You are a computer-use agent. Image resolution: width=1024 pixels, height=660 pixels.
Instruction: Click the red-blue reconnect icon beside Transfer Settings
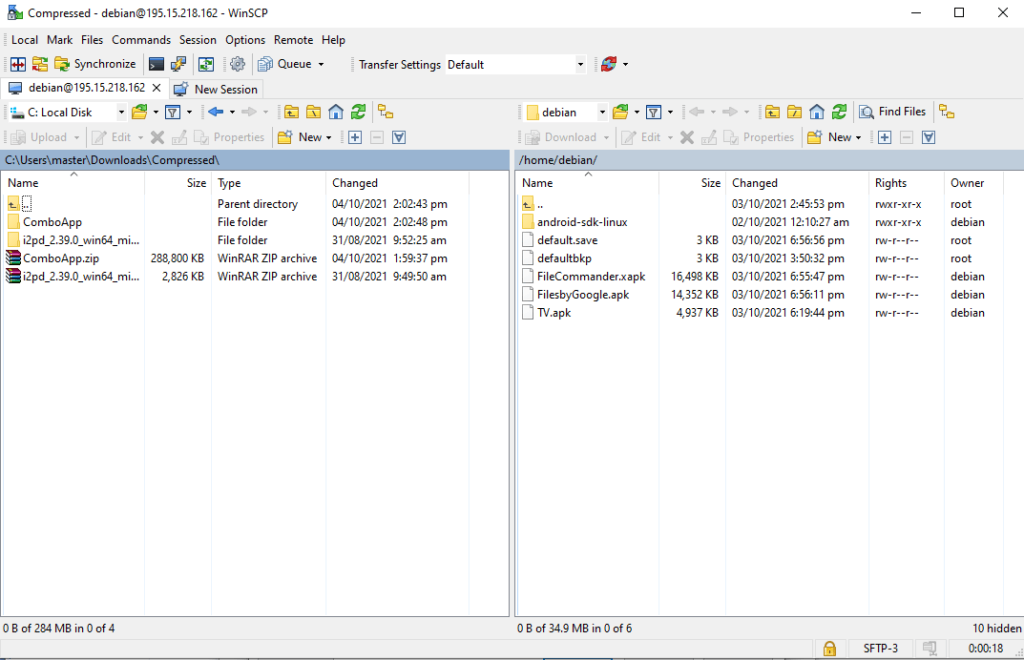click(x=609, y=64)
